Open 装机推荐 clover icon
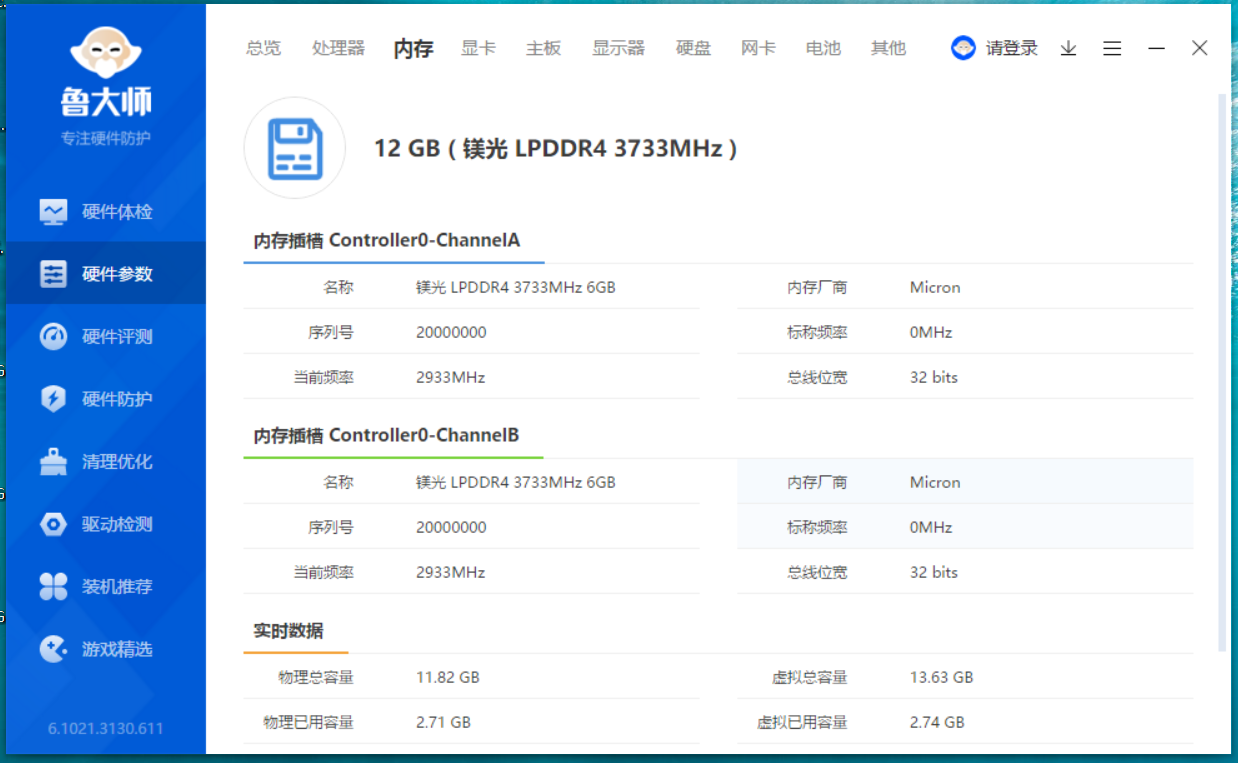Viewport: 1238px width, 763px height. [53, 587]
